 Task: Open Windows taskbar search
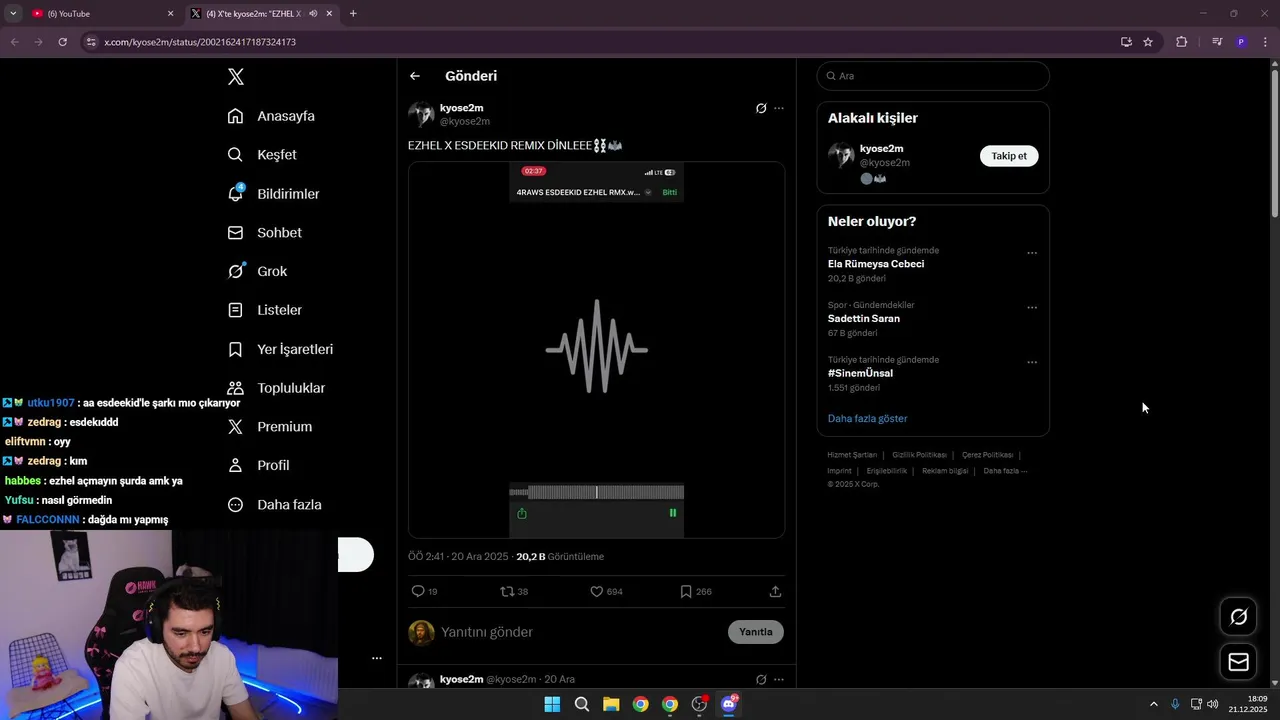(581, 704)
